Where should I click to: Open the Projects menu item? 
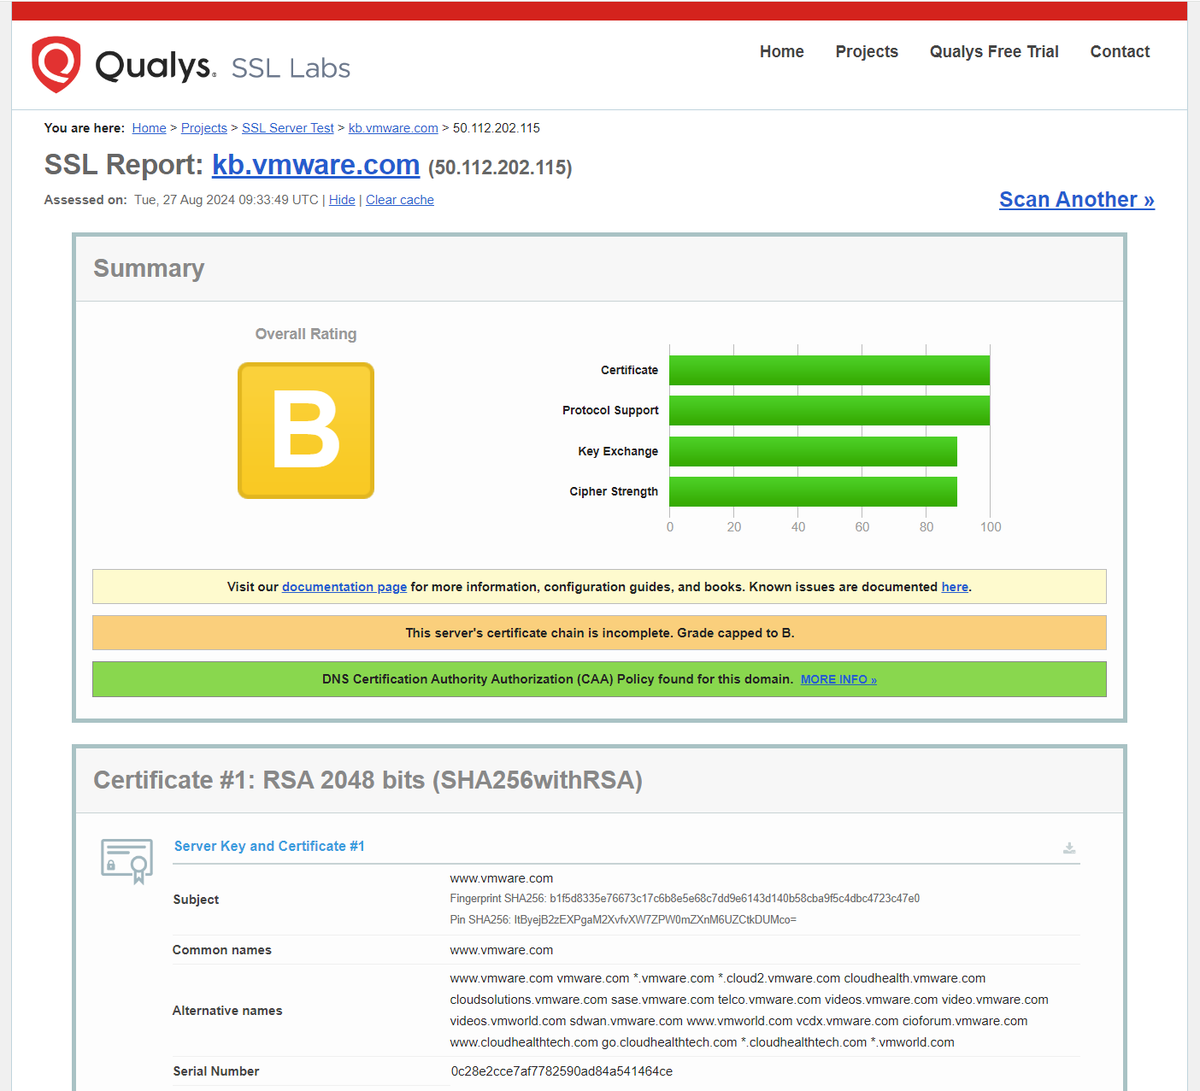tap(867, 52)
